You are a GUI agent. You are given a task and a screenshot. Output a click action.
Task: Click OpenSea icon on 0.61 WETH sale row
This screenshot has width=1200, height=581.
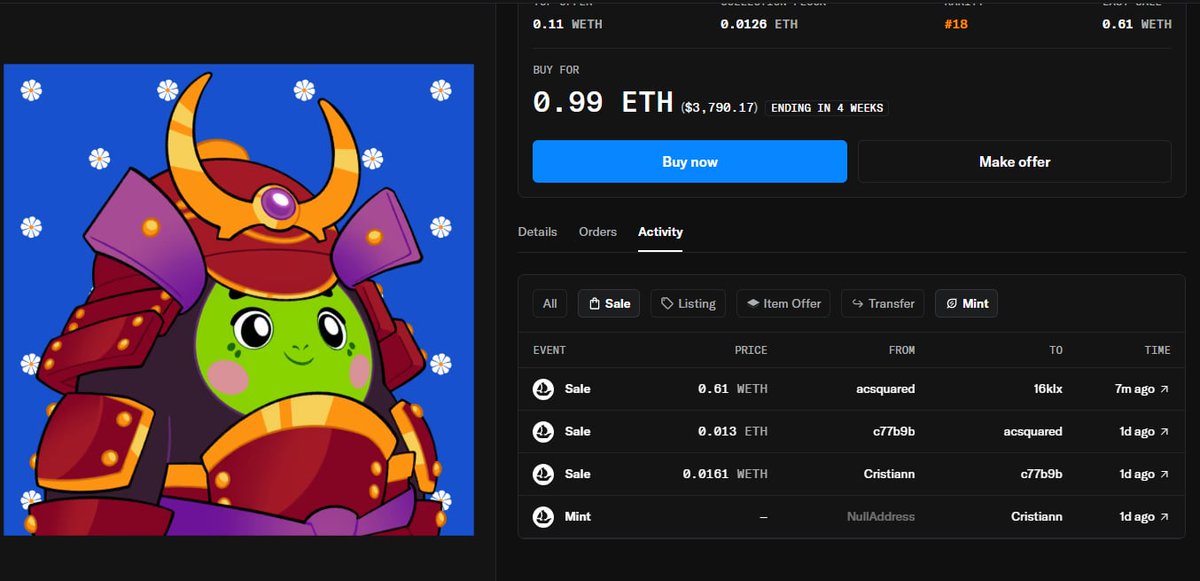[x=543, y=389]
